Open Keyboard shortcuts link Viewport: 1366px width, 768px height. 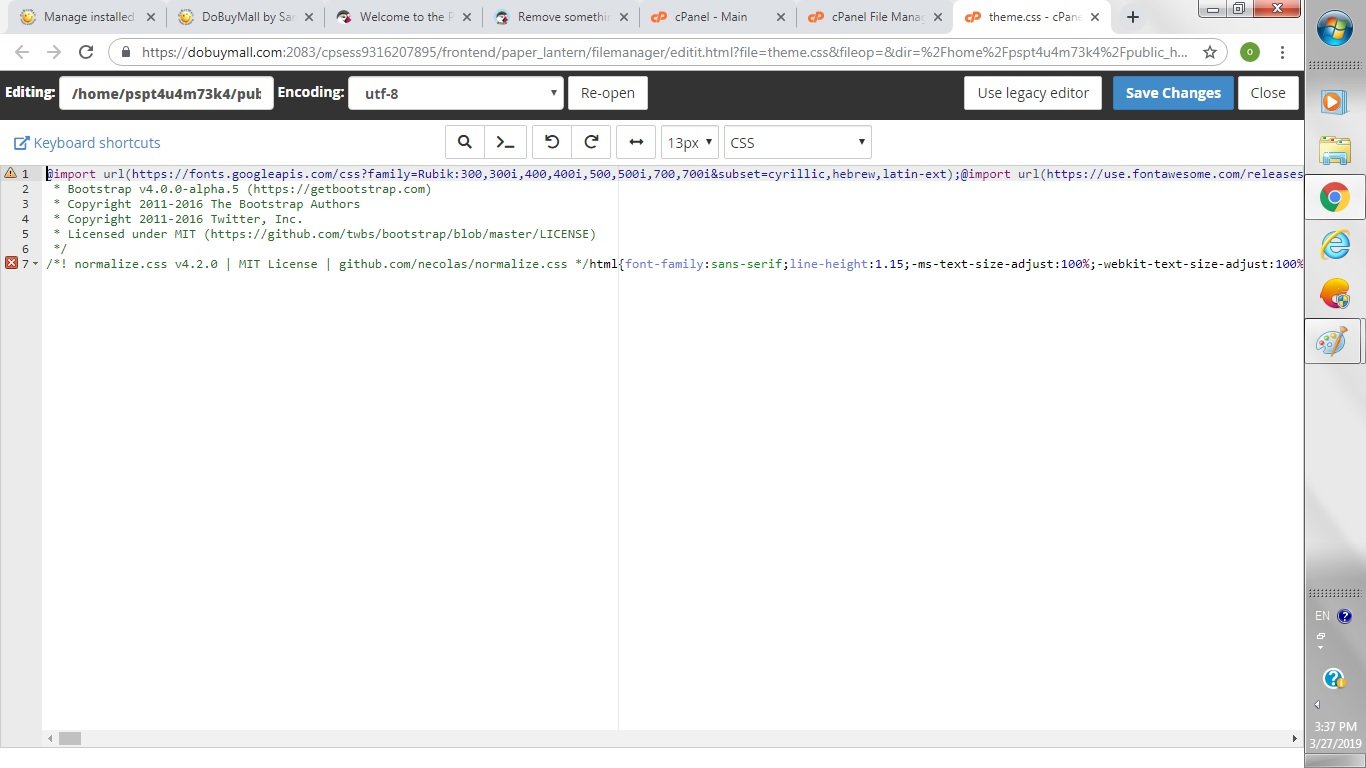click(87, 143)
